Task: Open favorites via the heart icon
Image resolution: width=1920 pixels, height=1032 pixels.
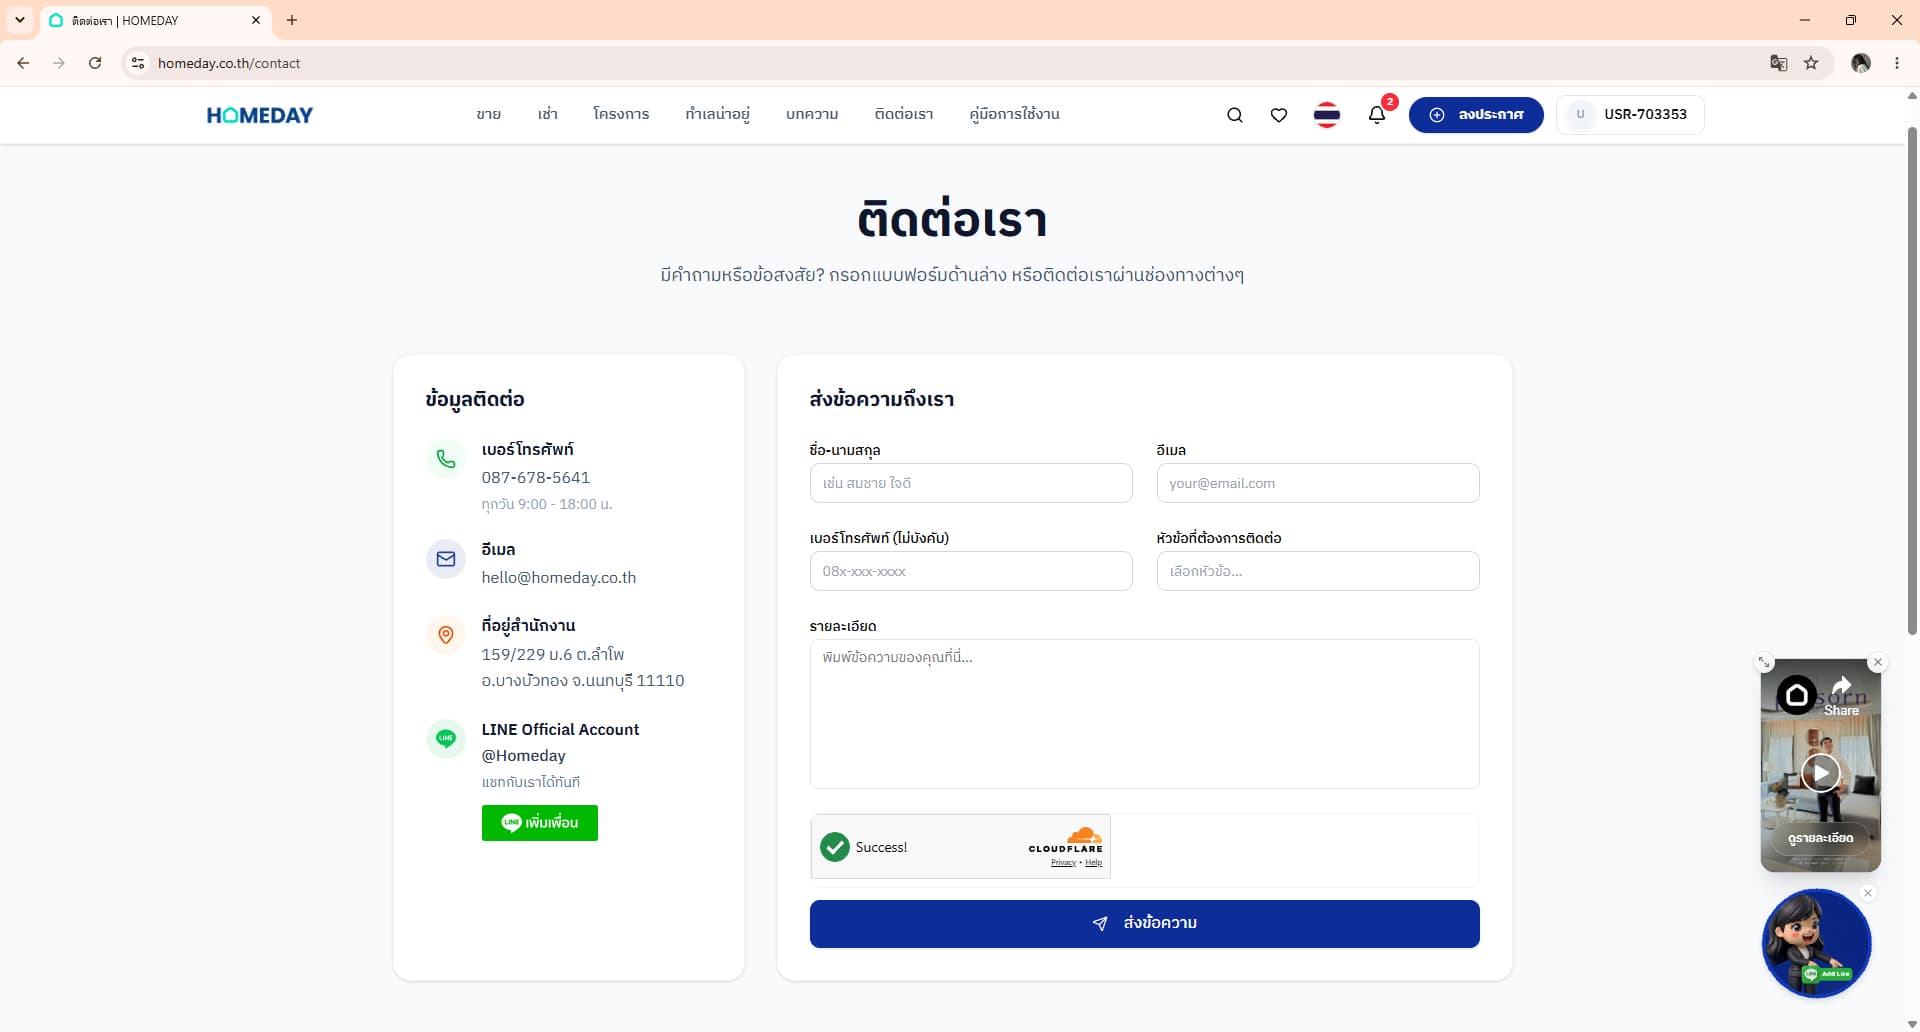Action: pos(1279,115)
